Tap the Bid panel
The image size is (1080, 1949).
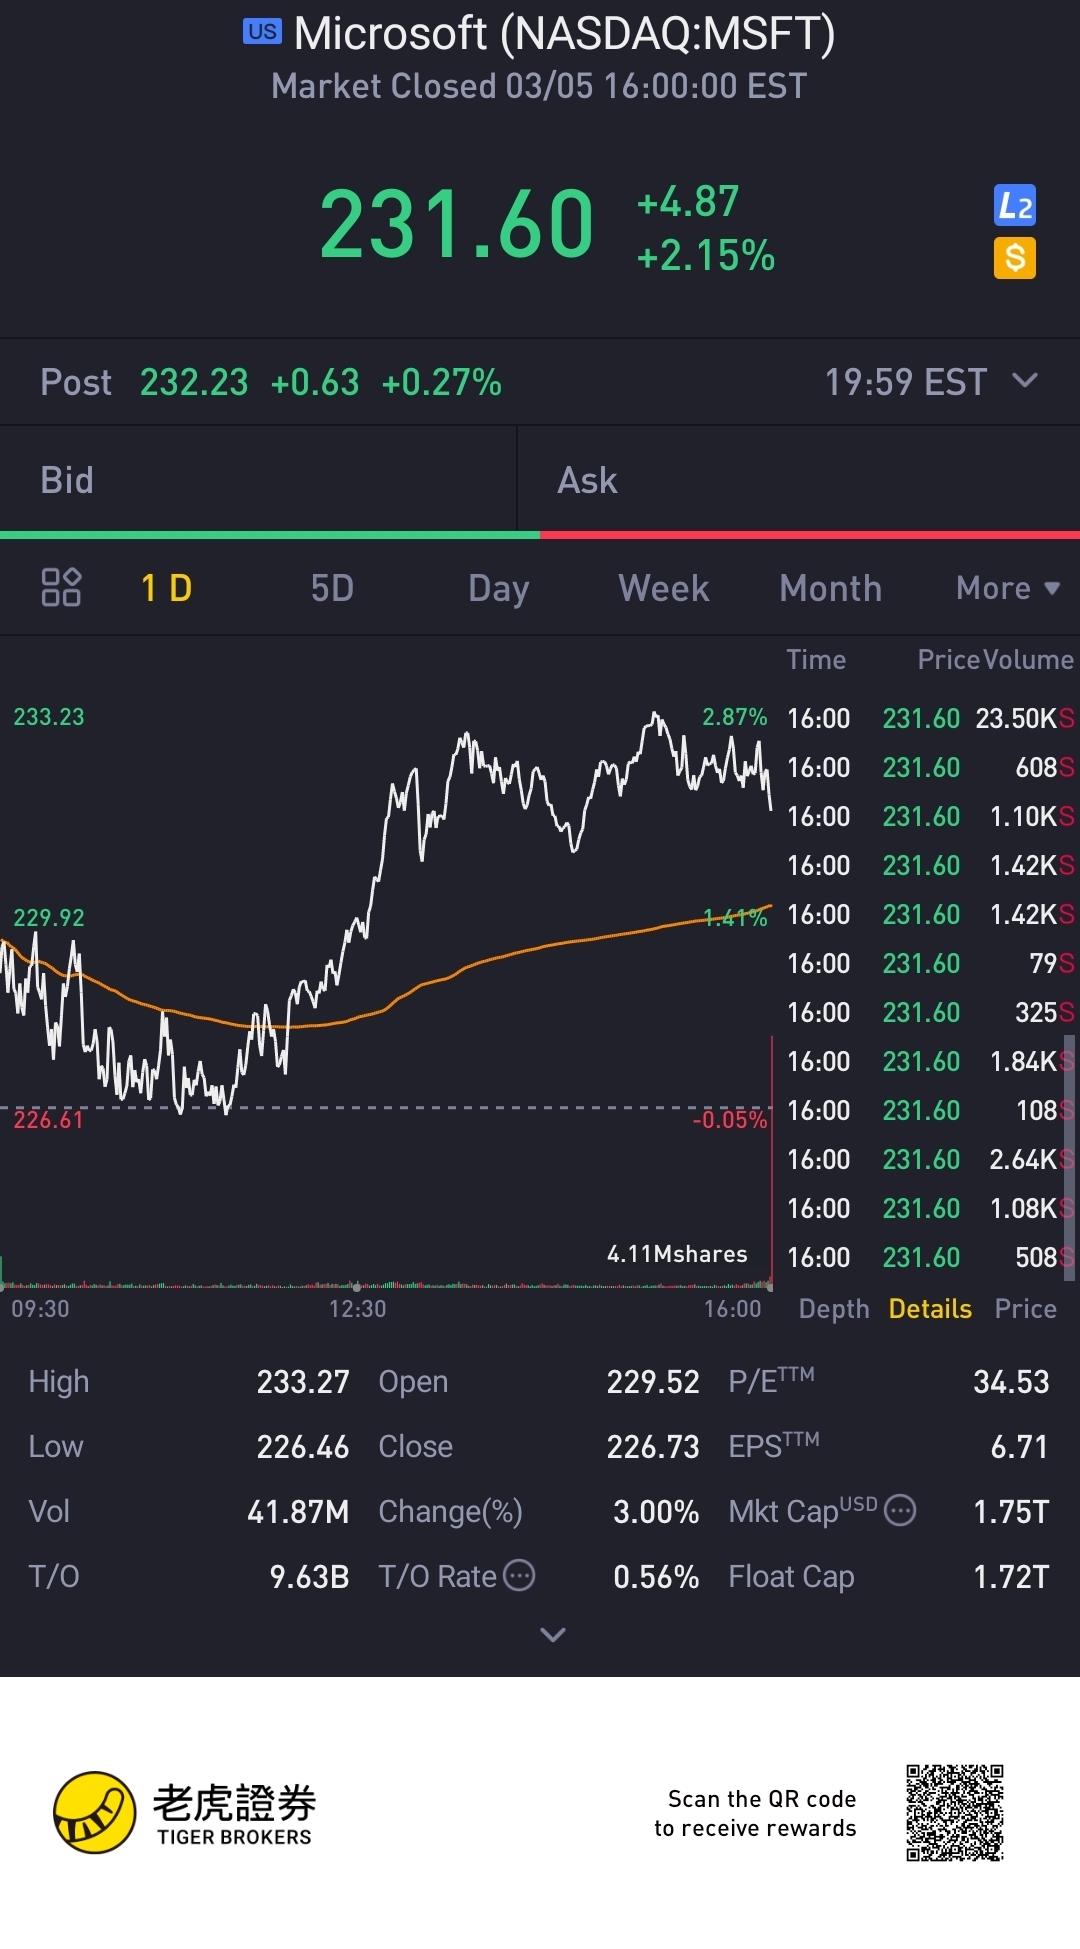[x=258, y=480]
